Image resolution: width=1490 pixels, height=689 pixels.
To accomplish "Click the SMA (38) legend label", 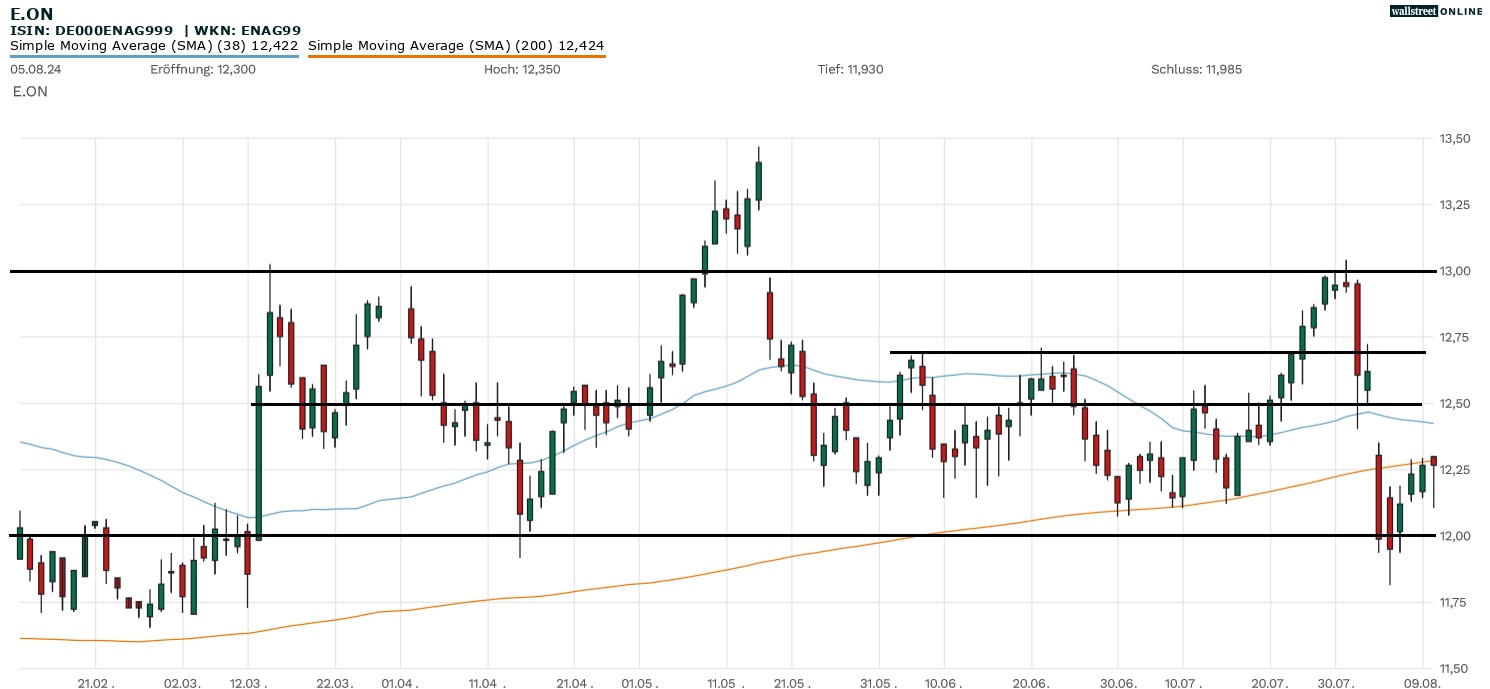I will pos(154,45).
